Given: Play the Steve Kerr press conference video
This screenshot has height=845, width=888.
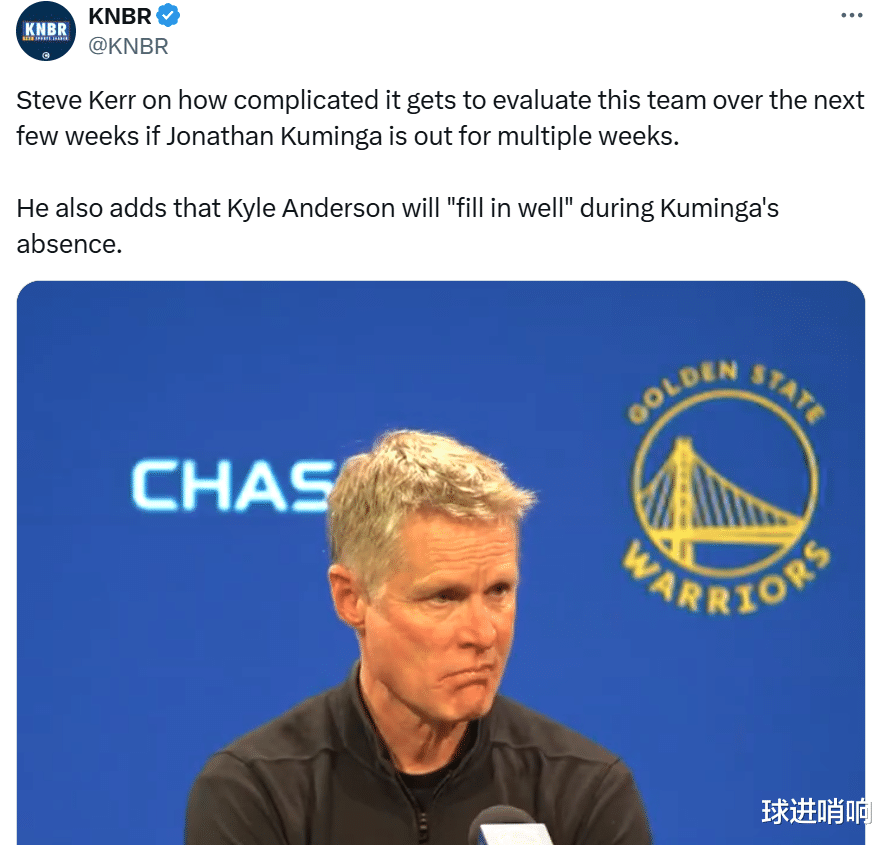Looking at the screenshot, I should [441, 562].
